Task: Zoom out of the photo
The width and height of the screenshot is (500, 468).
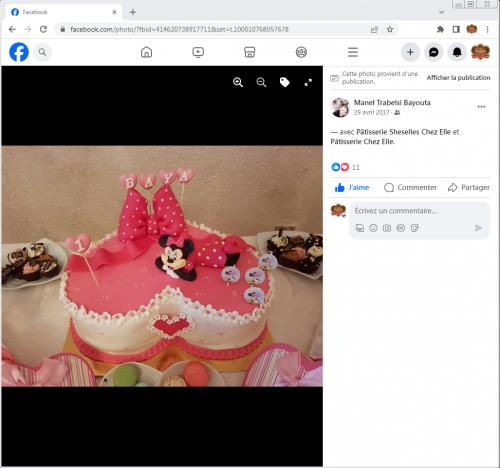Action: point(261,82)
